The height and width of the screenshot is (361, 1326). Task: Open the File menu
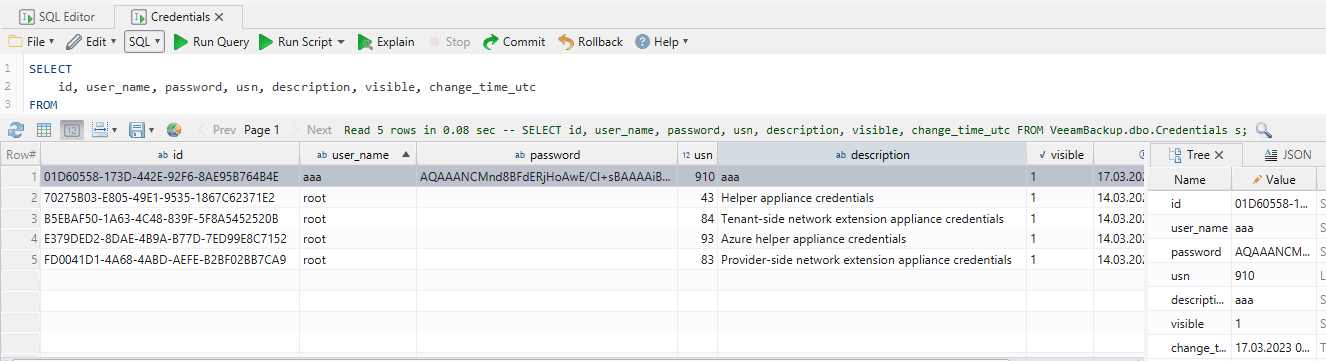[32, 42]
